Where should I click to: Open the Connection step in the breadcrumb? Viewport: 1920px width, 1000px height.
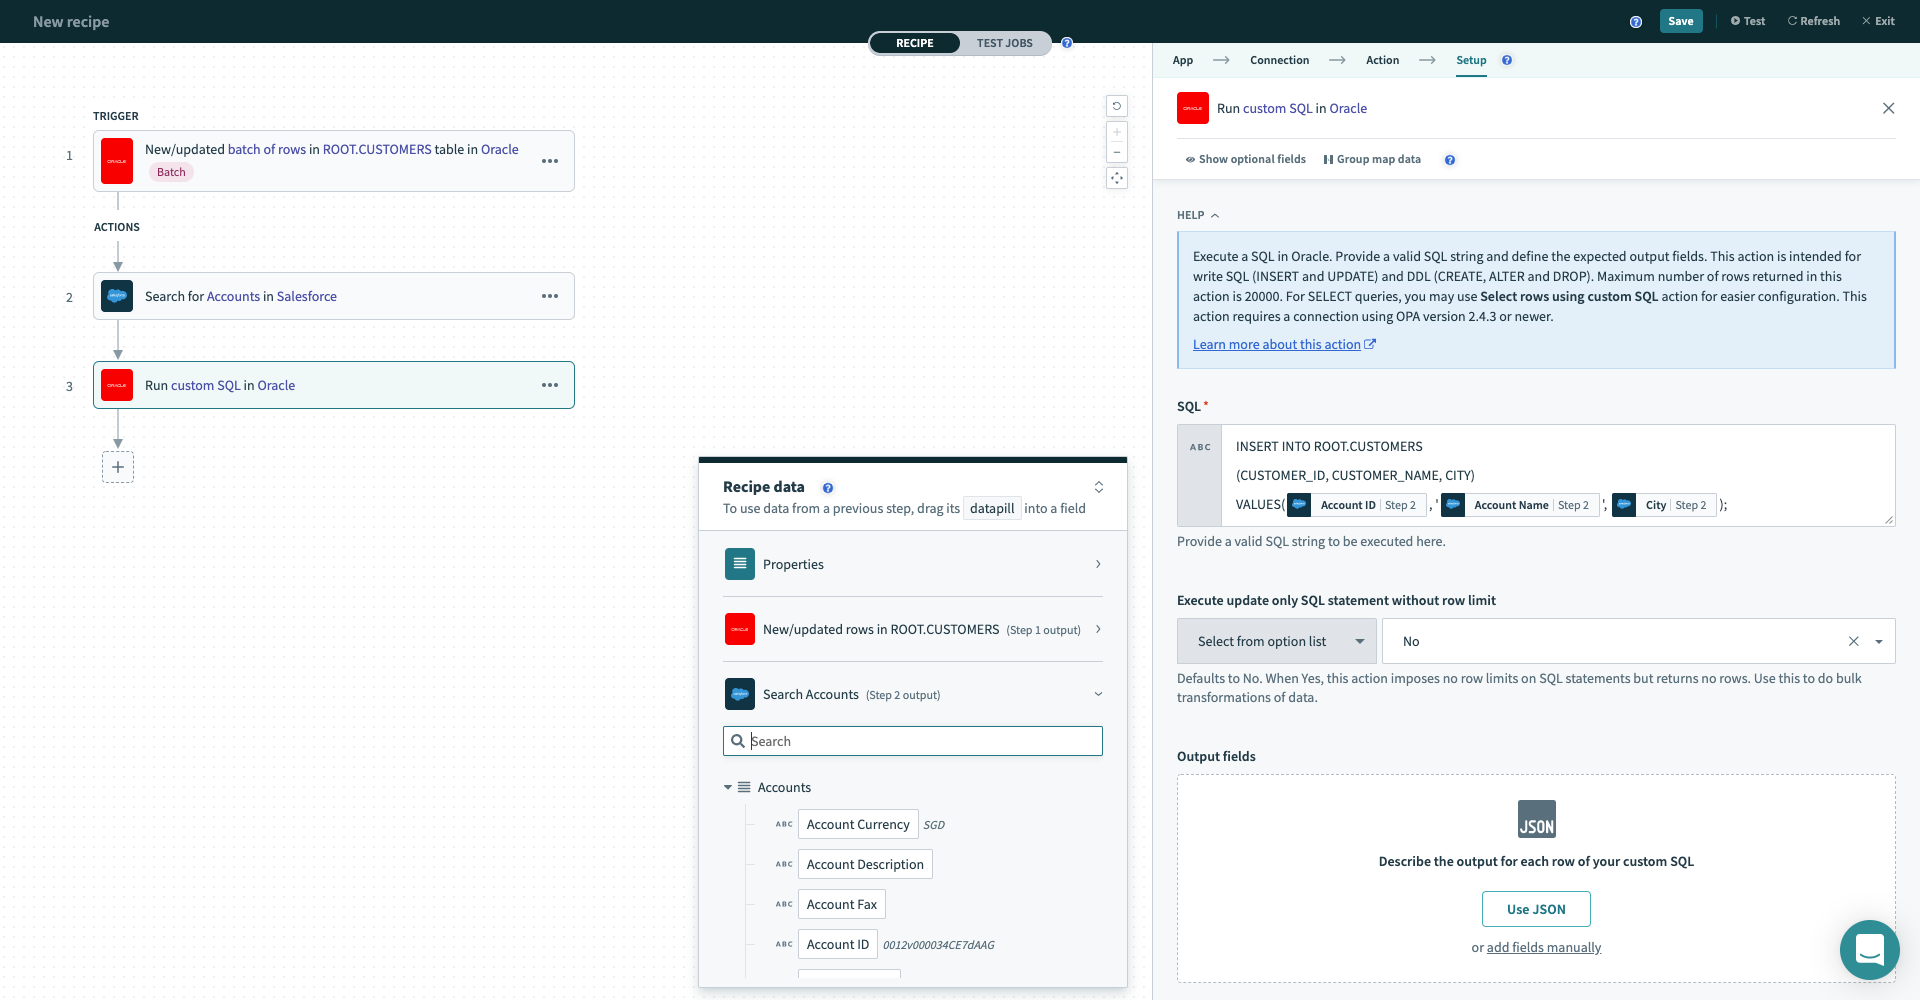pos(1279,60)
